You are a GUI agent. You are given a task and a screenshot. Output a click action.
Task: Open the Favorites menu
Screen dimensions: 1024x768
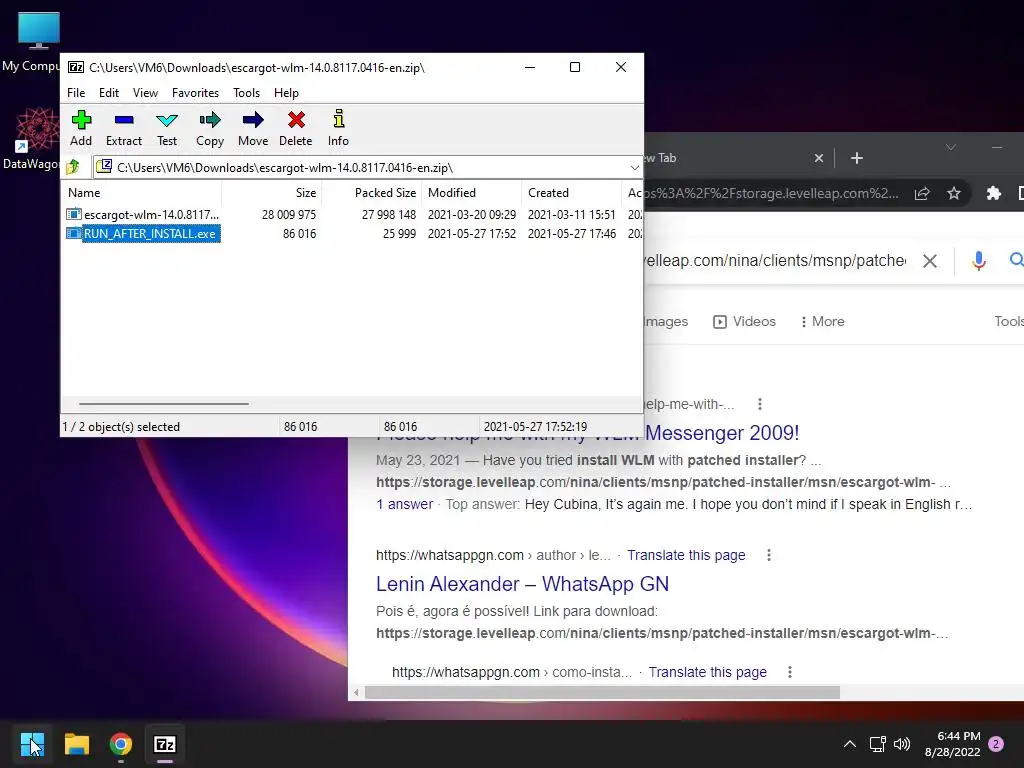coord(195,93)
